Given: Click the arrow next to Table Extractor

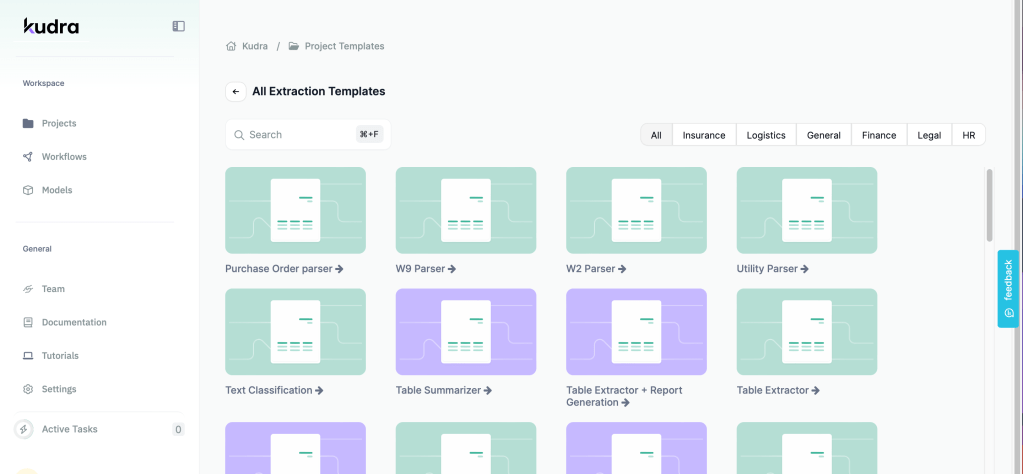Looking at the screenshot, I should (816, 391).
